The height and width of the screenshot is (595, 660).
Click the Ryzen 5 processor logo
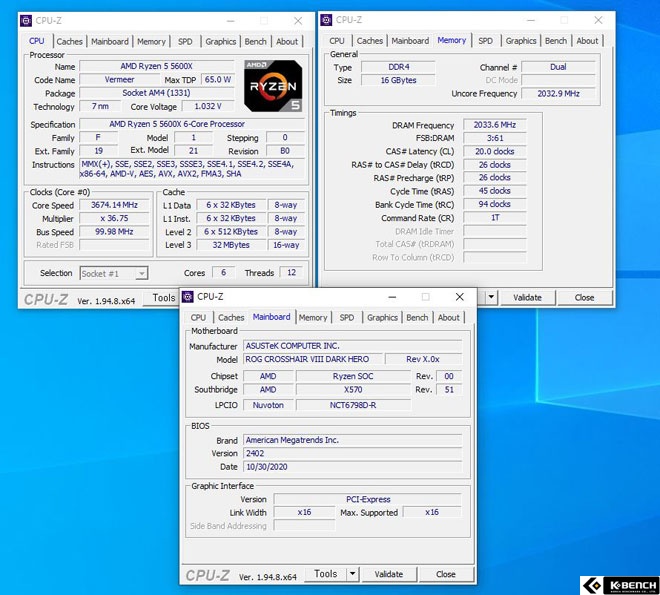(273, 86)
